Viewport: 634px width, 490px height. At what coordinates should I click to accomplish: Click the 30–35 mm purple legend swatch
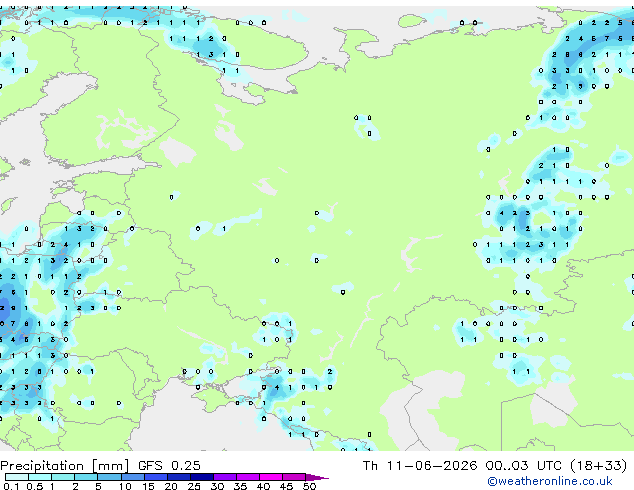click(x=225, y=477)
